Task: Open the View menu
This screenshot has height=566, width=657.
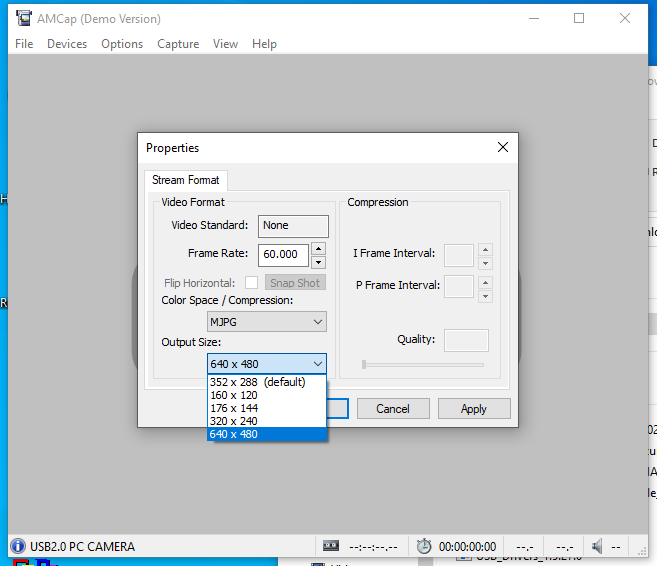Action: tap(225, 44)
